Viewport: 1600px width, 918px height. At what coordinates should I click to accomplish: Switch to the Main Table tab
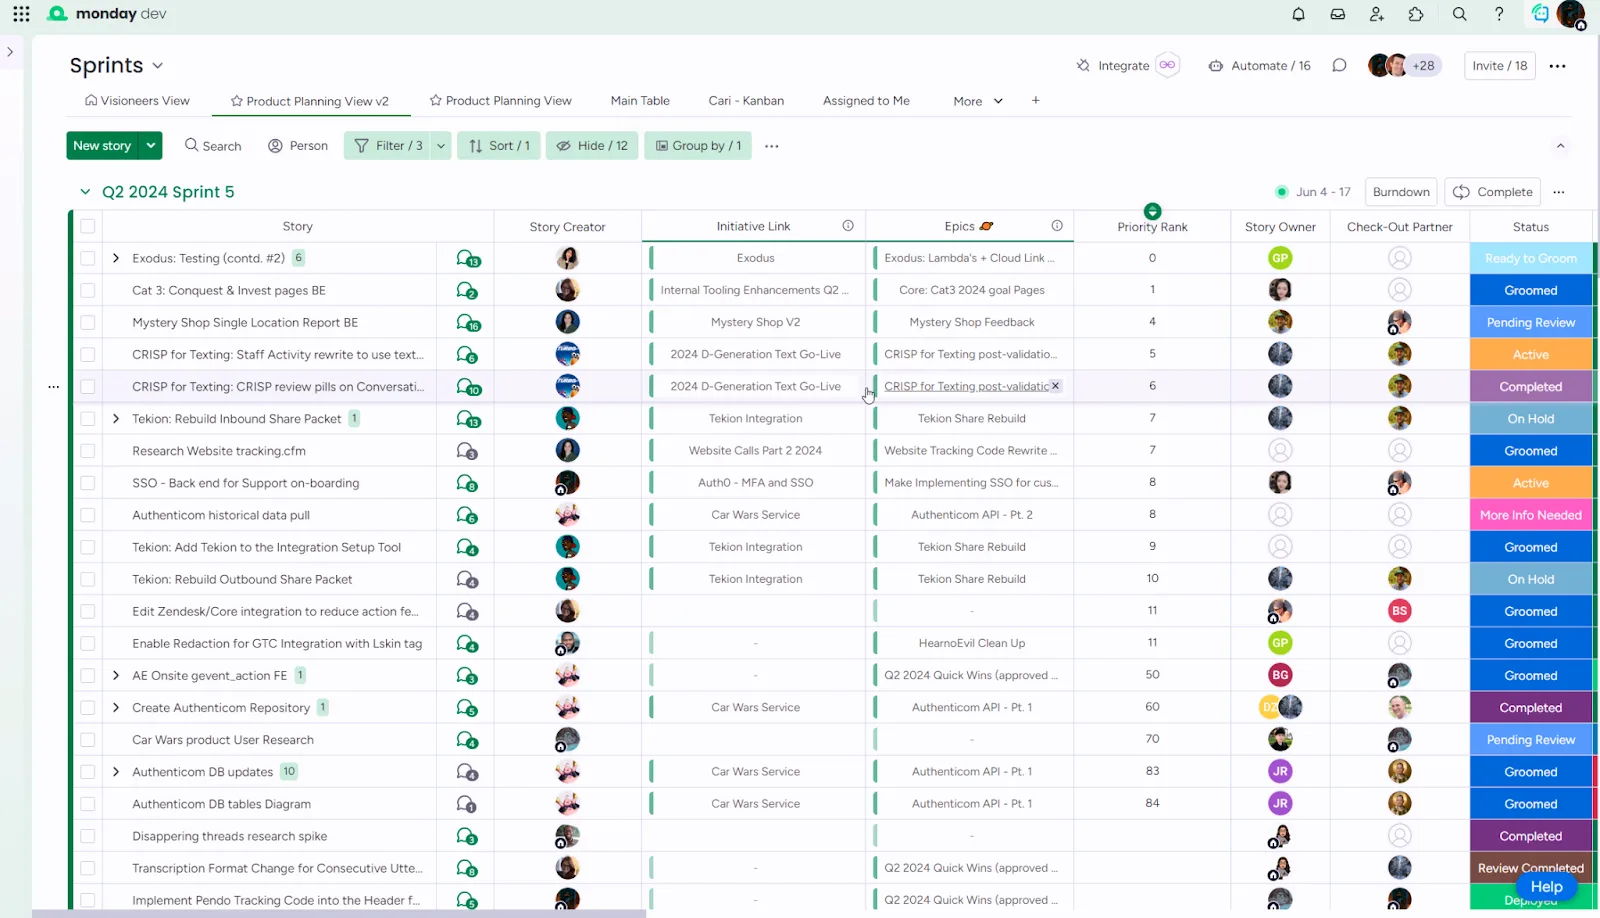[x=640, y=101]
